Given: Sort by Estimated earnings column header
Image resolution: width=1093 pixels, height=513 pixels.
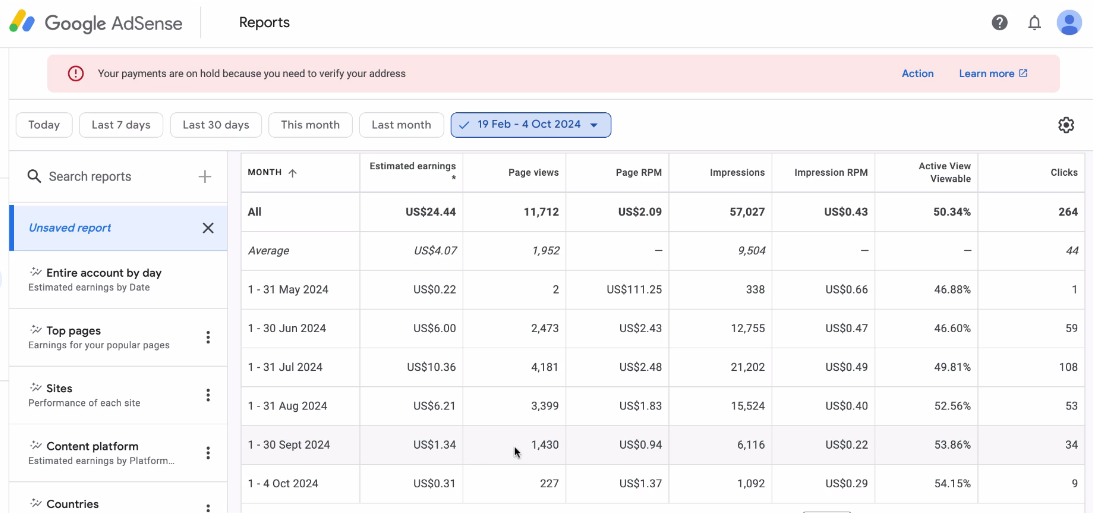Looking at the screenshot, I should [x=413, y=171].
